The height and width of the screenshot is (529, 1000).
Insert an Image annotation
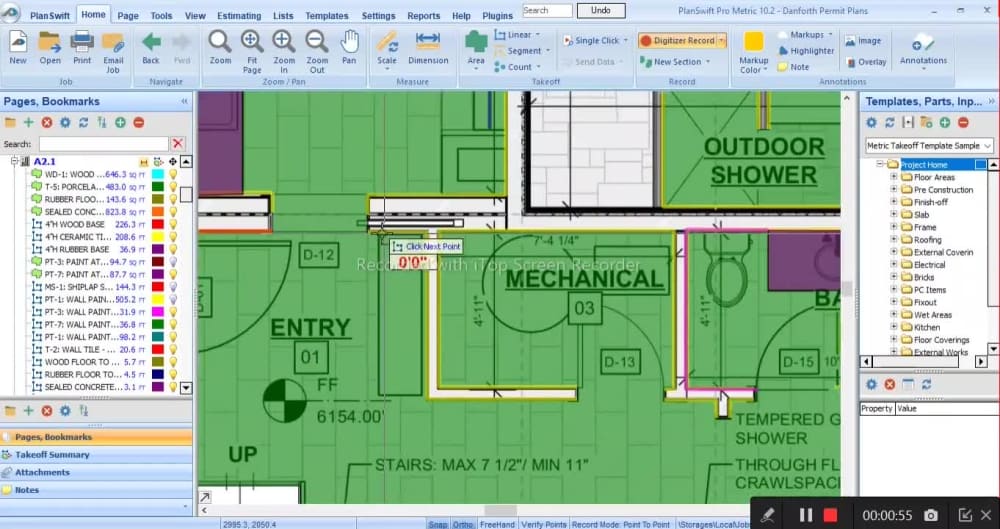pos(863,40)
